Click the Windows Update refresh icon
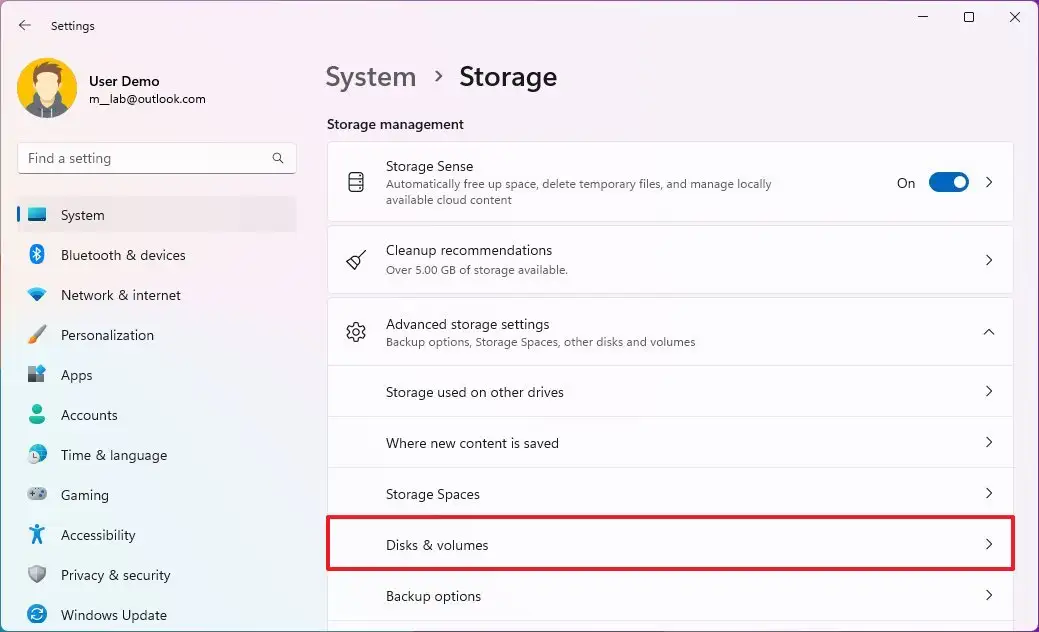Screen dimensions: 1039x632 coord(36,615)
